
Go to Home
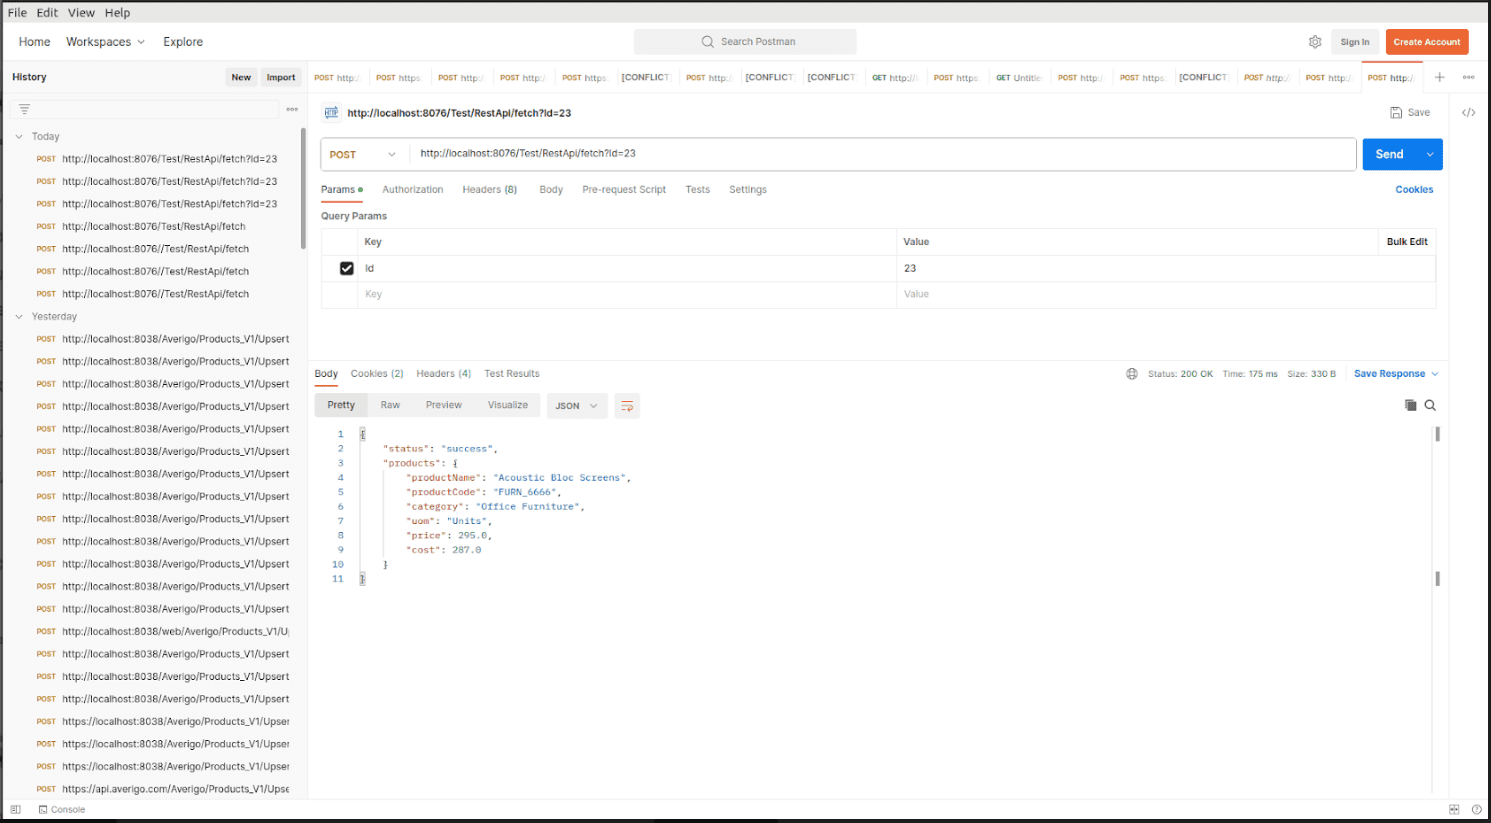34,42
